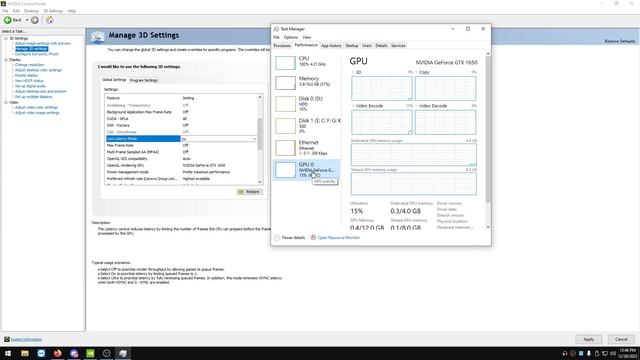Select Adjust desktop size and position
The width and height of the screenshot is (640, 360).
coord(41,91)
